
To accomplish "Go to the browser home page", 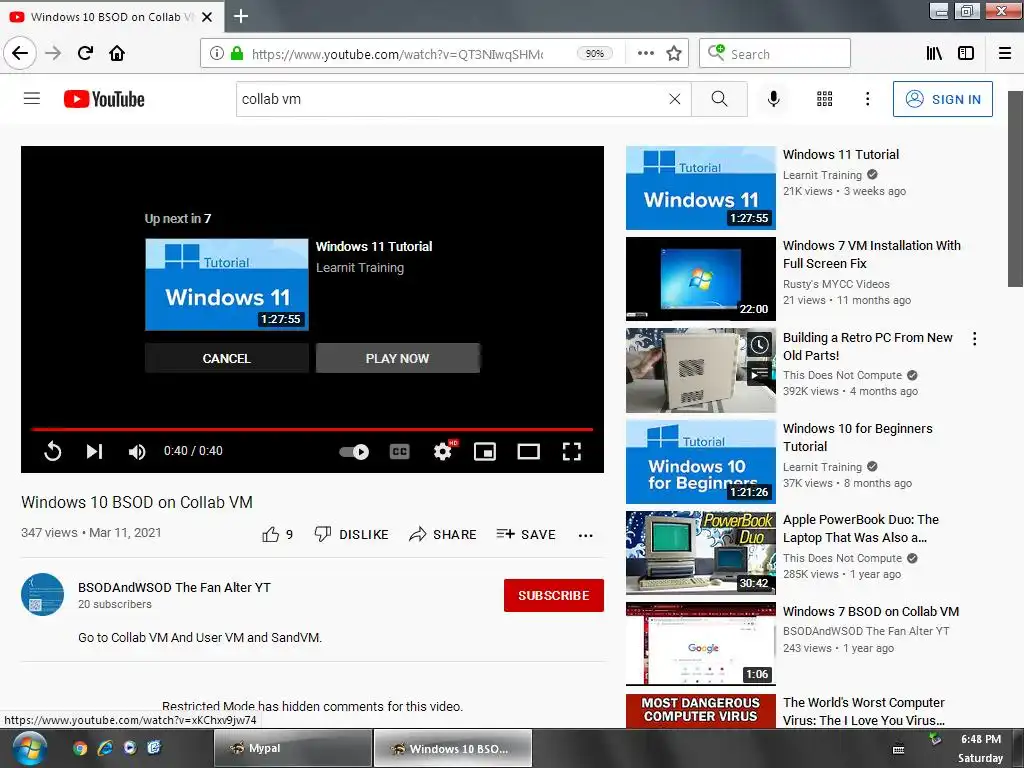I will 117,53.
